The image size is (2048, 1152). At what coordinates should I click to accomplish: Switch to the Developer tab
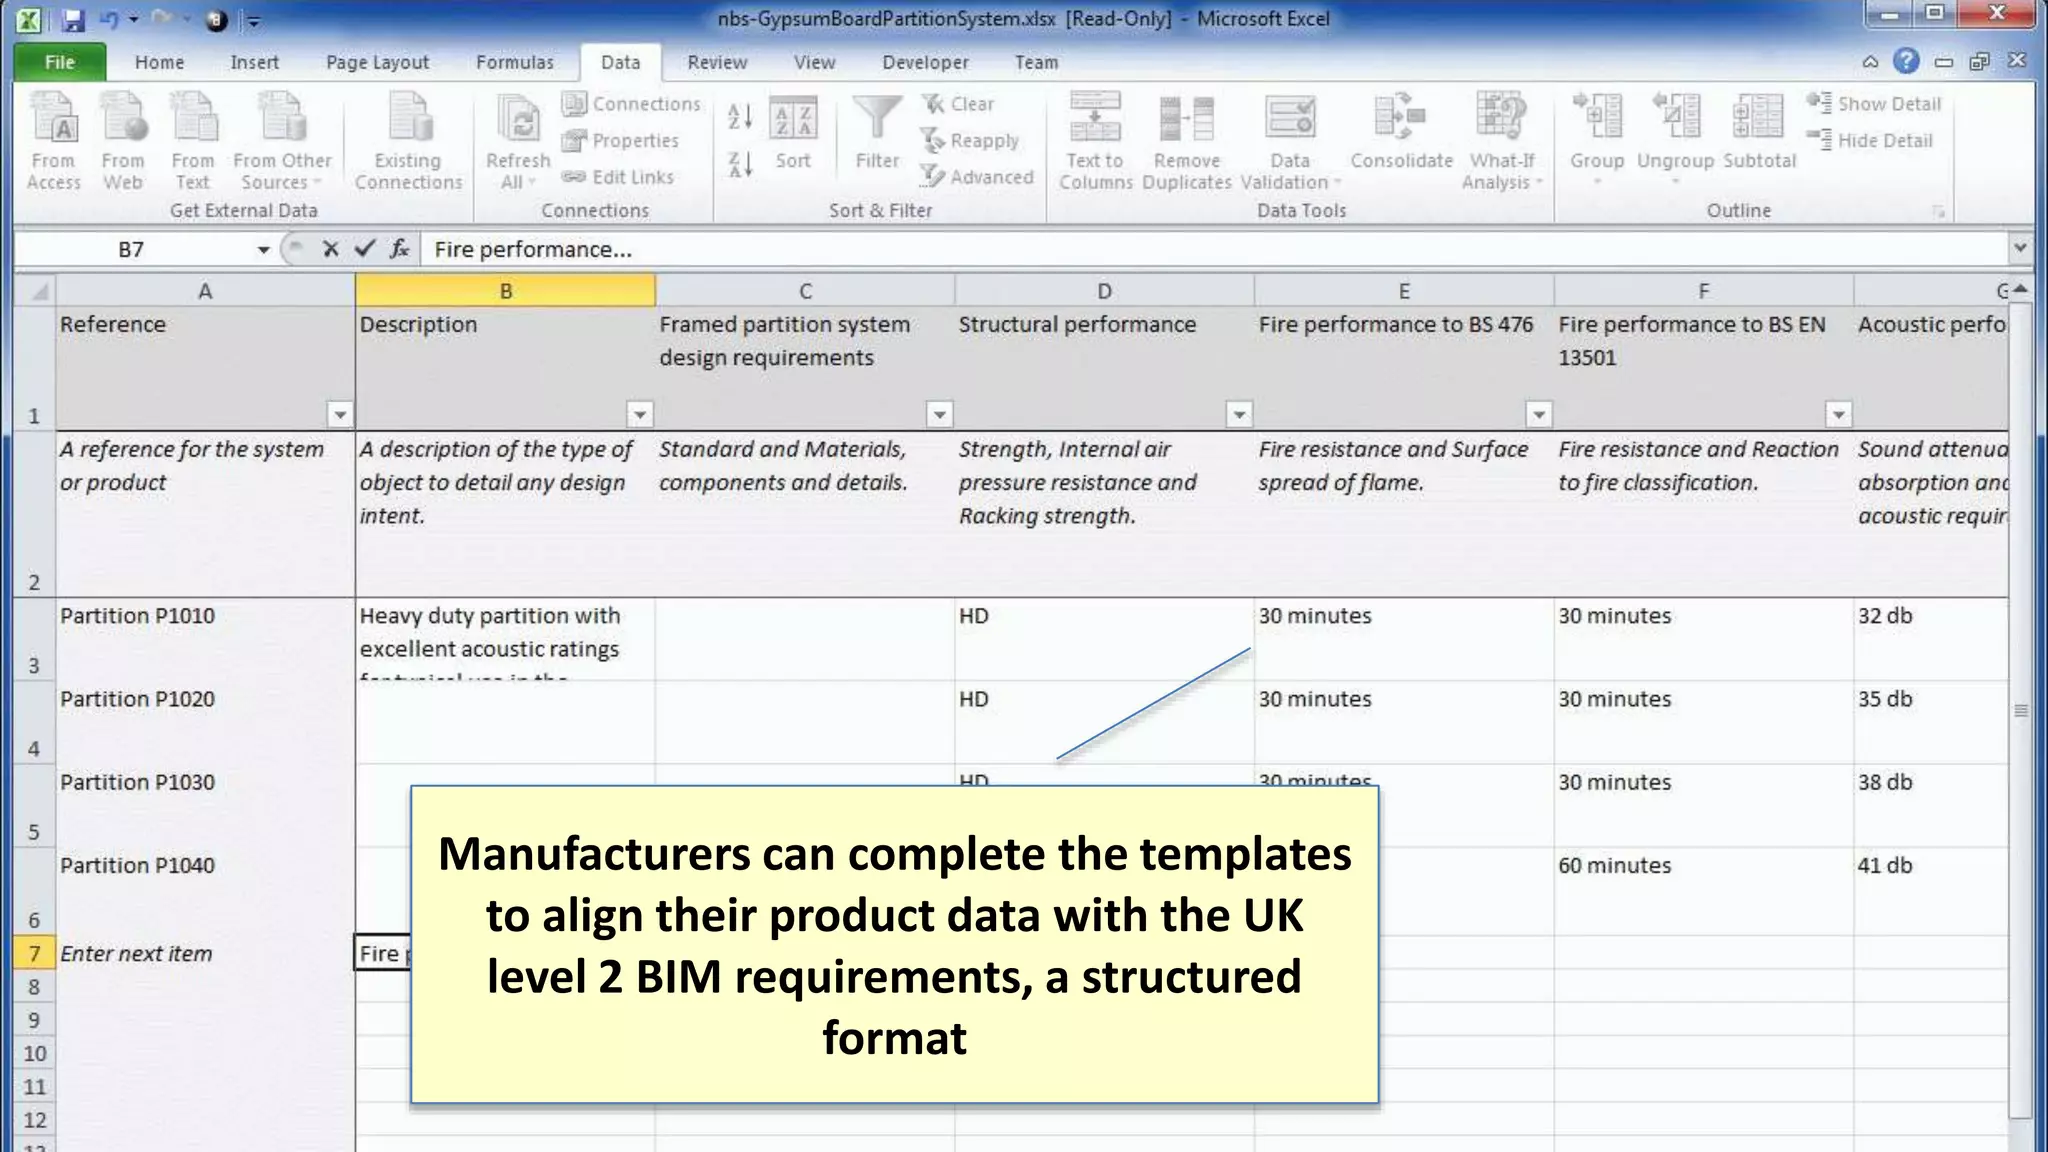point(925,62)
